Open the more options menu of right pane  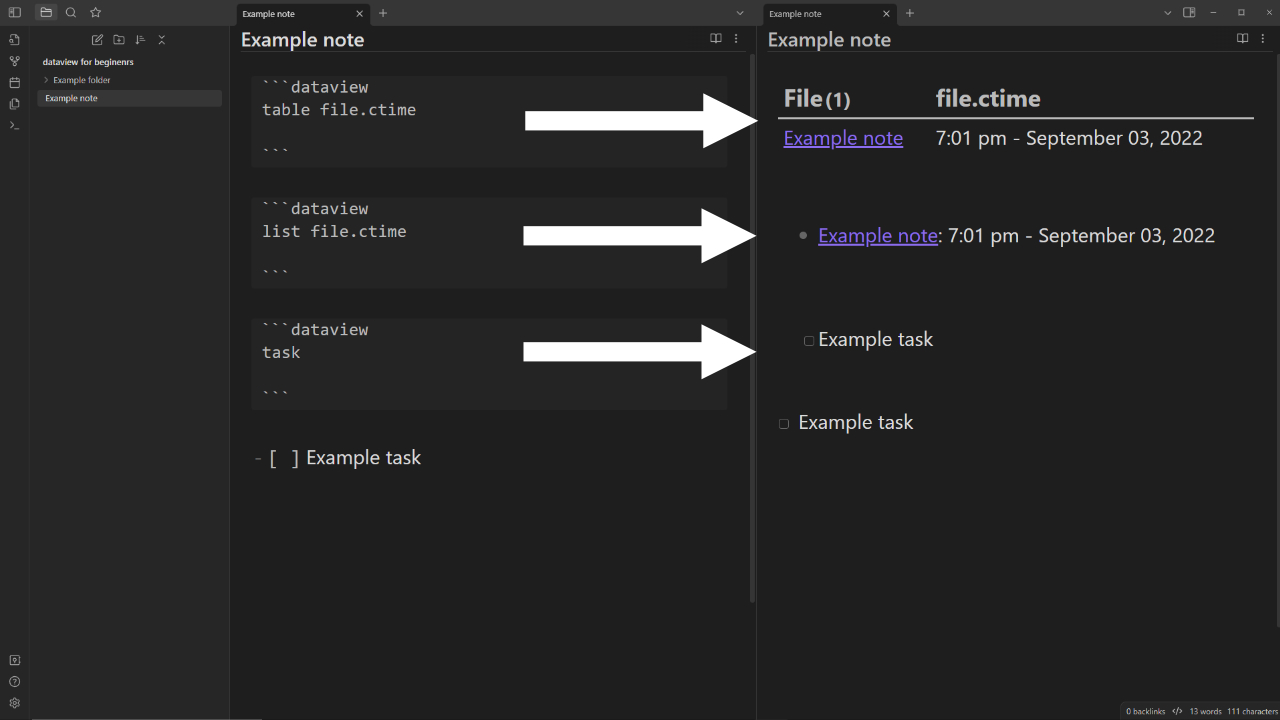point(1263,38)
